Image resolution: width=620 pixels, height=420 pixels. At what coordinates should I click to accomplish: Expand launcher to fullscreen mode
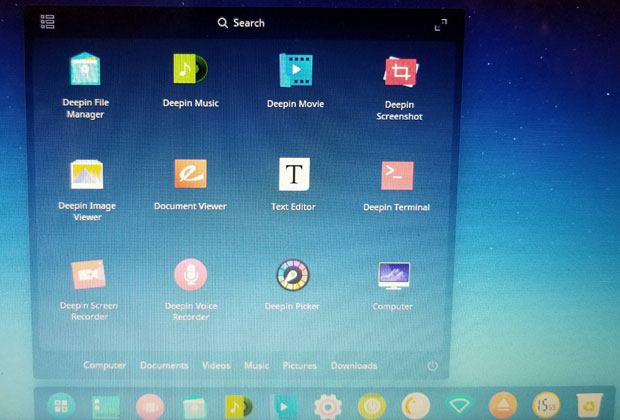441,25
